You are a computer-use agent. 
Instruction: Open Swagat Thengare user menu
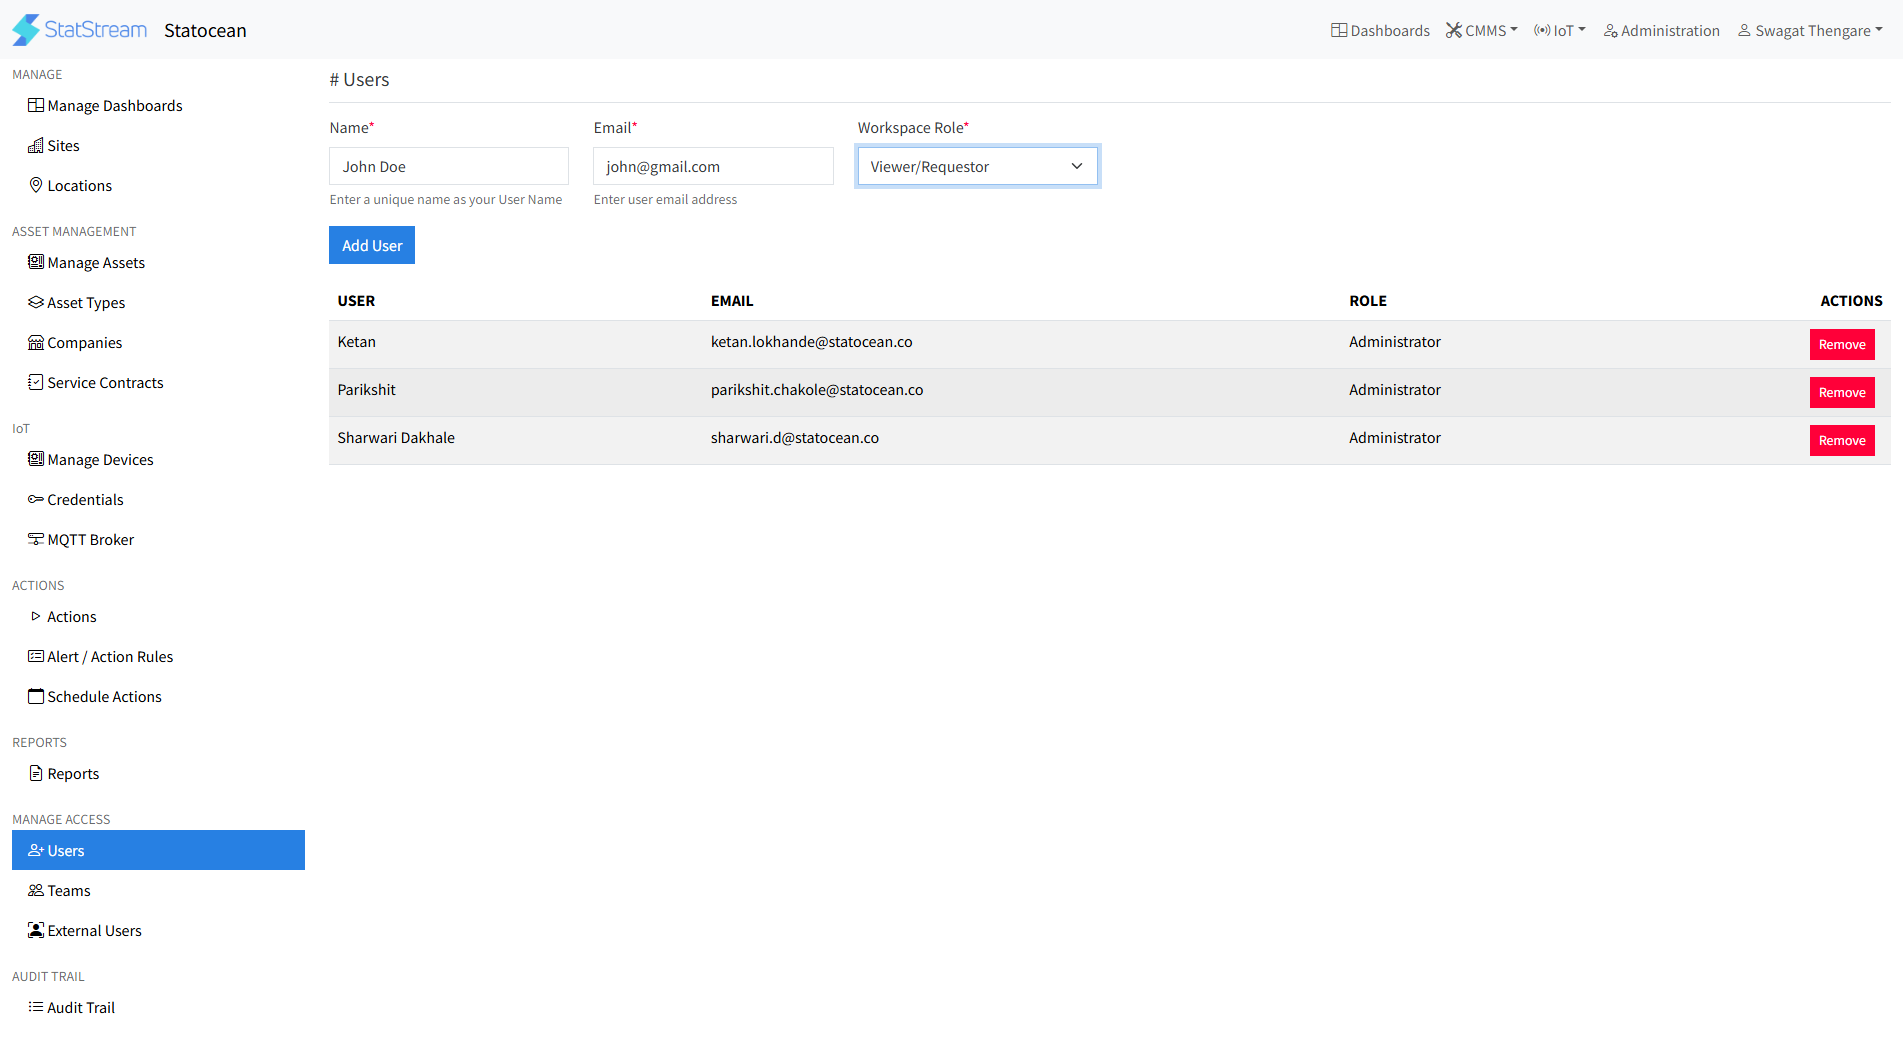[x=1810, y=31]
